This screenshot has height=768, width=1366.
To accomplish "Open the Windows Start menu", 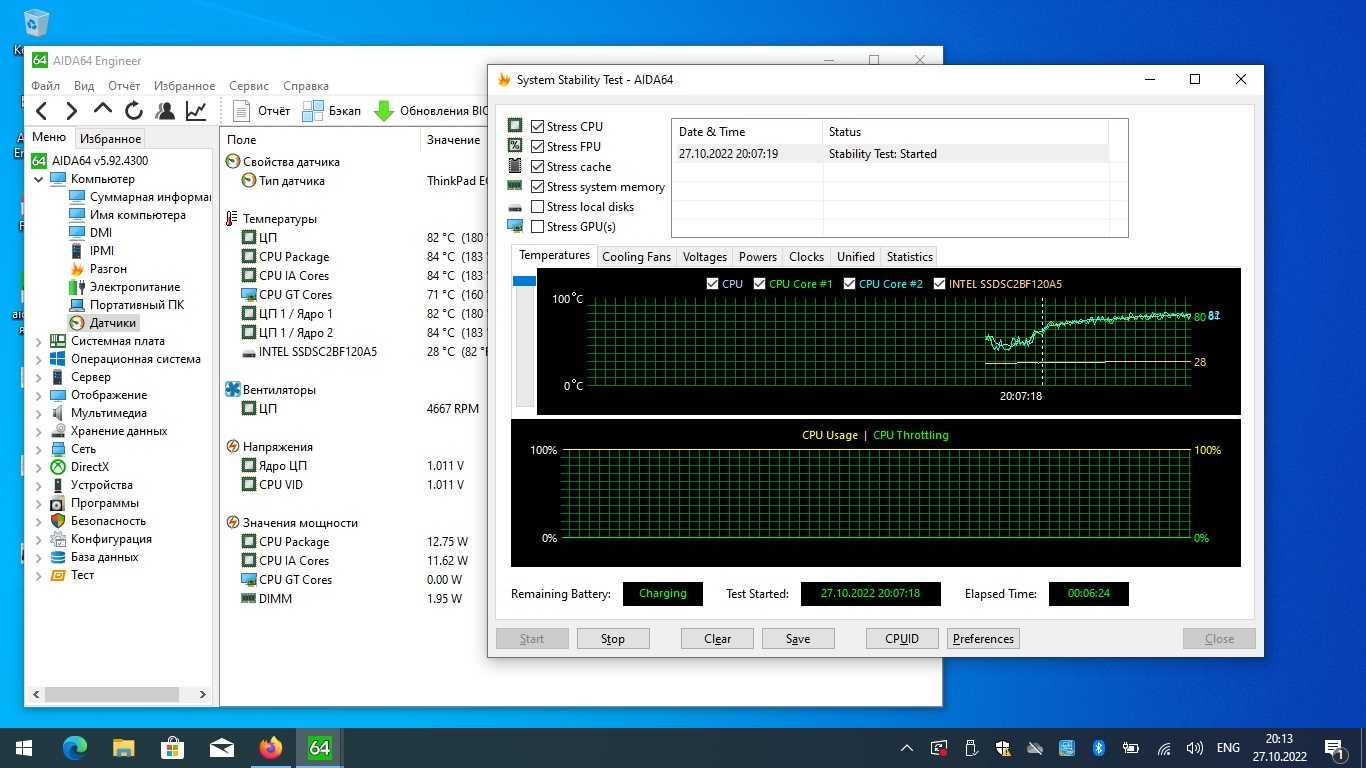I will [24, 747].
